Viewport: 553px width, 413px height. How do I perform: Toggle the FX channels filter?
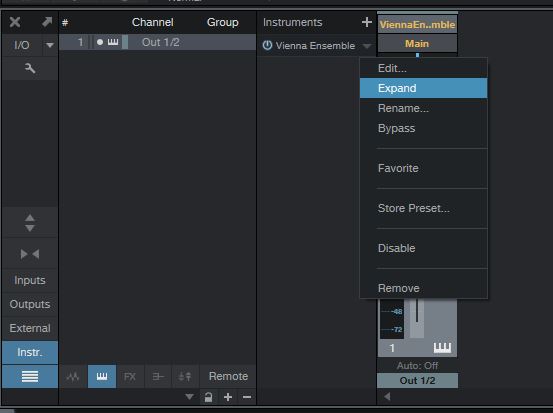pos(130,376)
